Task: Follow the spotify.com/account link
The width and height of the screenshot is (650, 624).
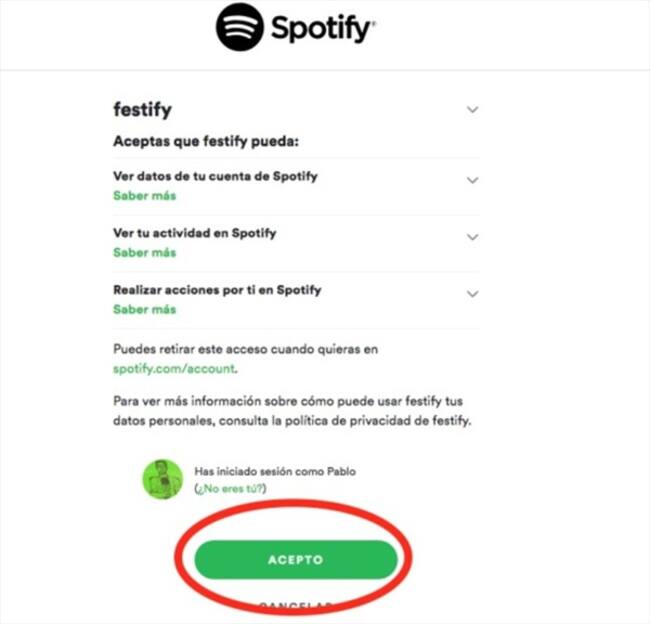Action: (175, 369)
